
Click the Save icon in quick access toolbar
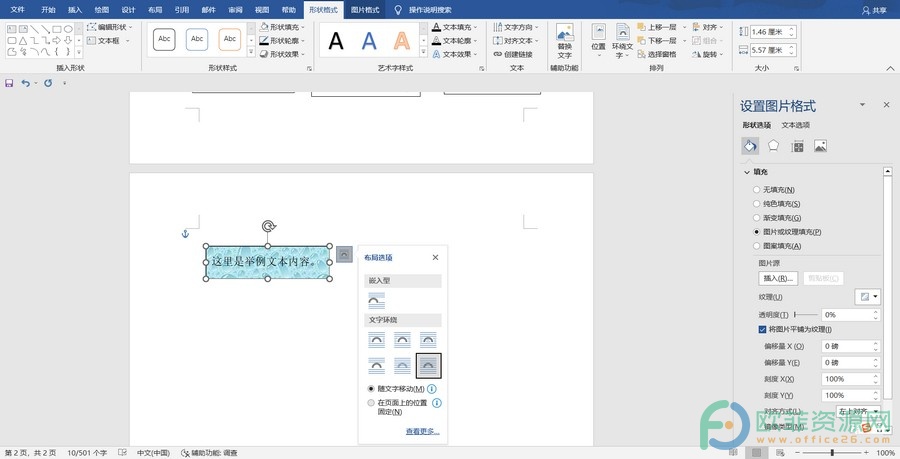coord(9,83)
